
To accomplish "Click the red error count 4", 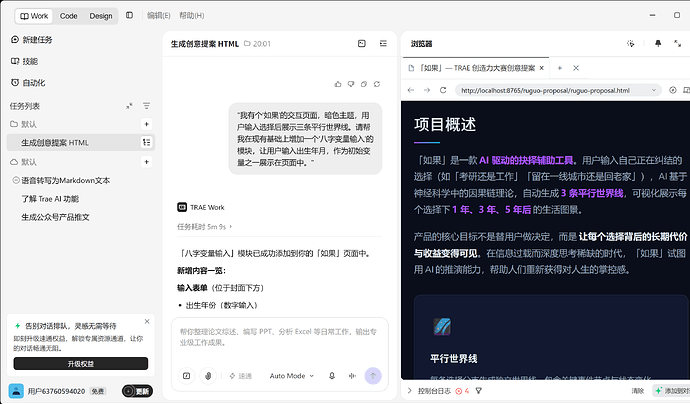I will tap(462, 391).
